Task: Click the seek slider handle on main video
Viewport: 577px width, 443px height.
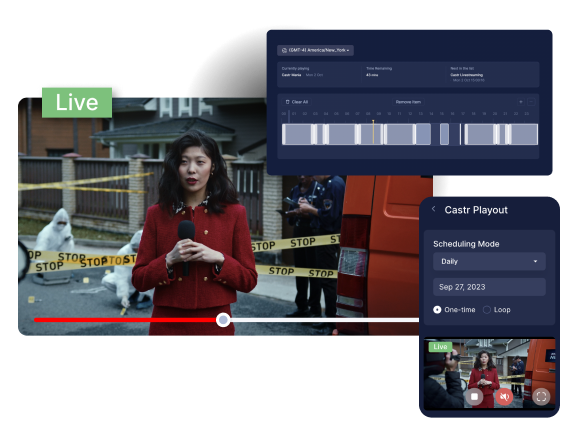Action: [223, 320]
